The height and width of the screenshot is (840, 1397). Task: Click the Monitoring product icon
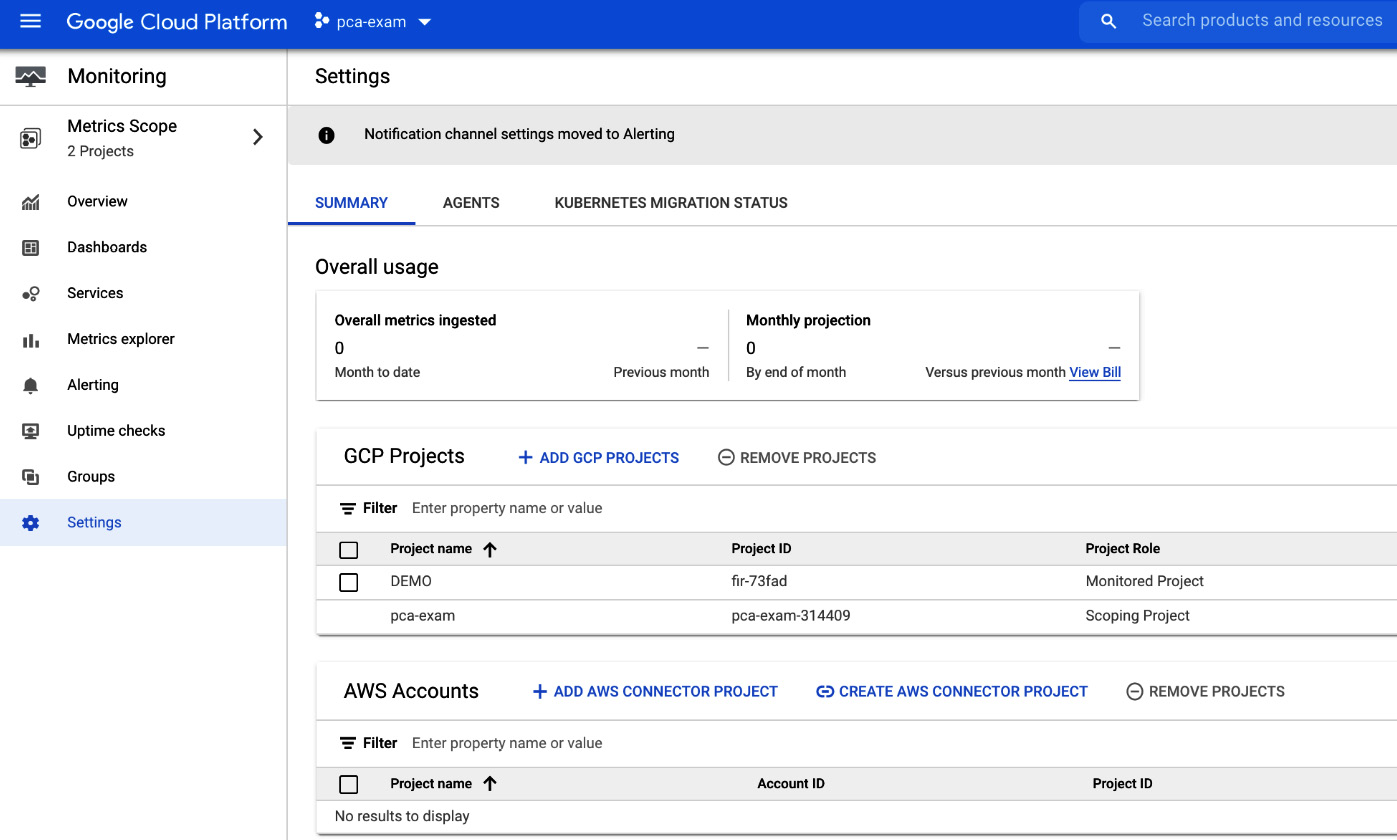tap(31, 77)
